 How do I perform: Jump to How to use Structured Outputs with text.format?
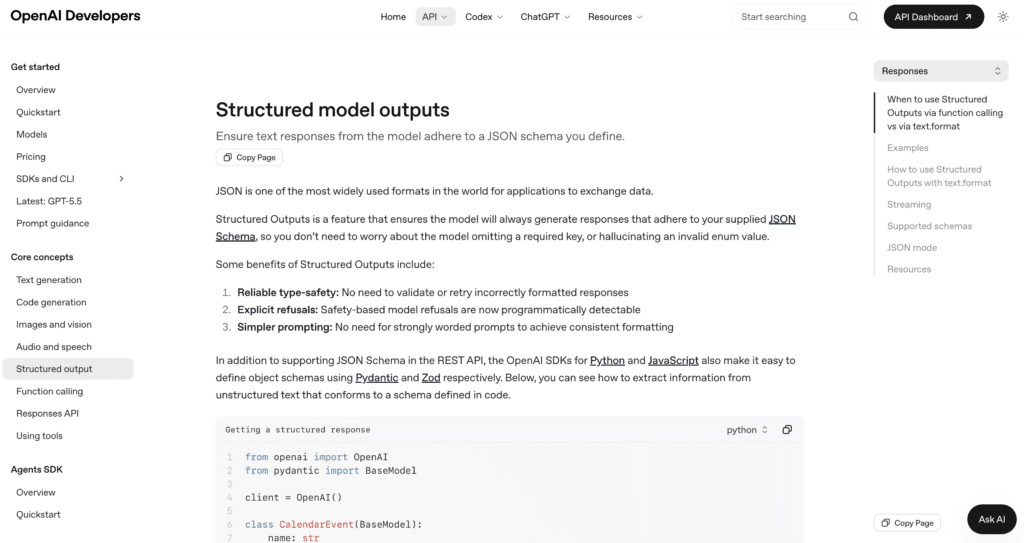pyautogui.click(x=938, y=176)
